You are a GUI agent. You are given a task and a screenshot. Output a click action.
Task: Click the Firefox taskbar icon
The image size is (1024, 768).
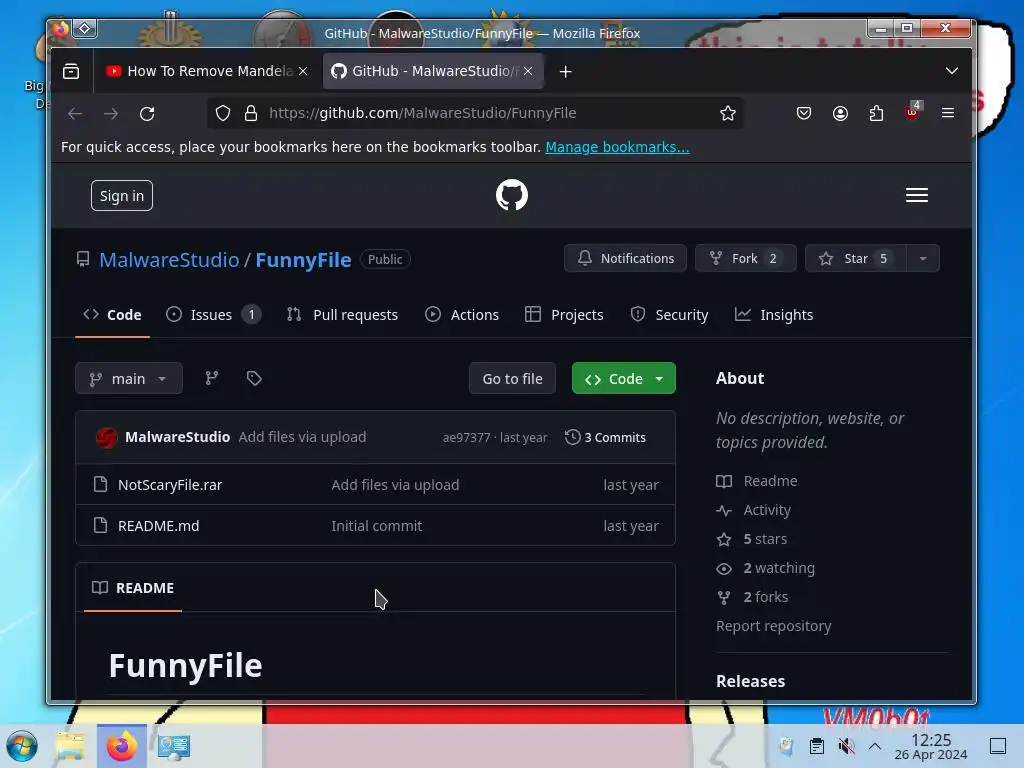coord(121,746)
